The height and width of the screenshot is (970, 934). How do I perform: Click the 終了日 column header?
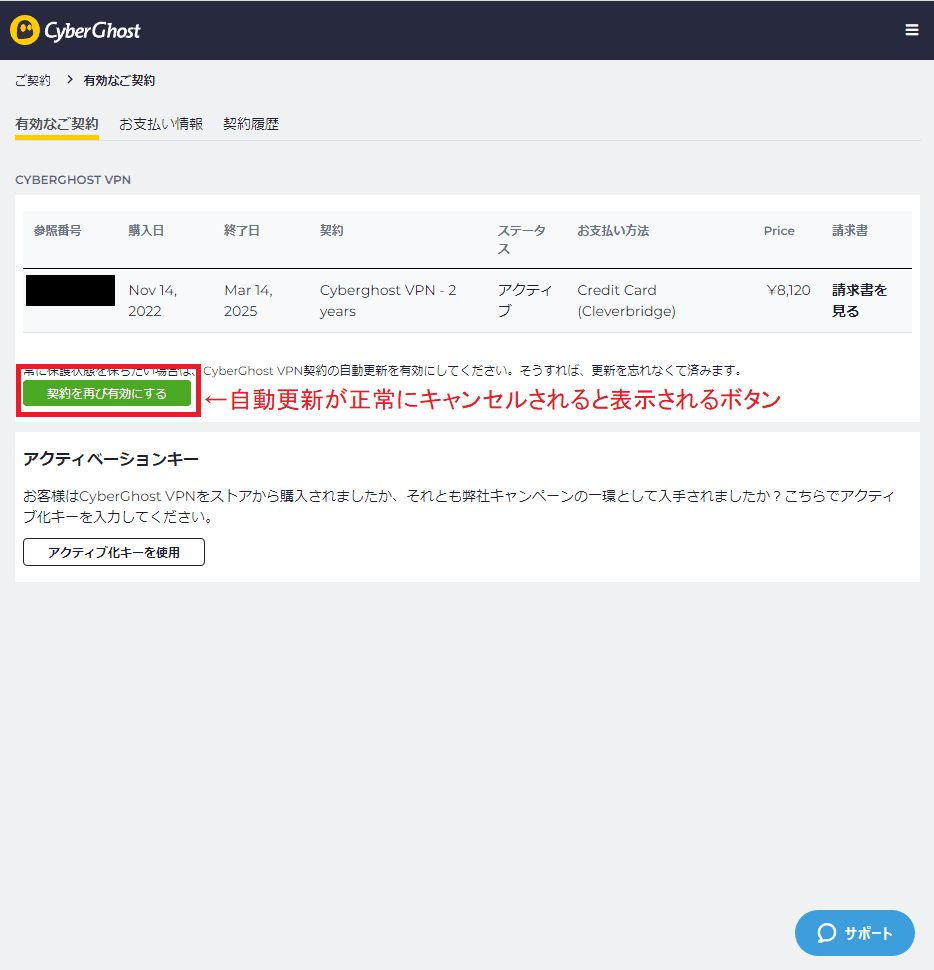pos(242,231)
